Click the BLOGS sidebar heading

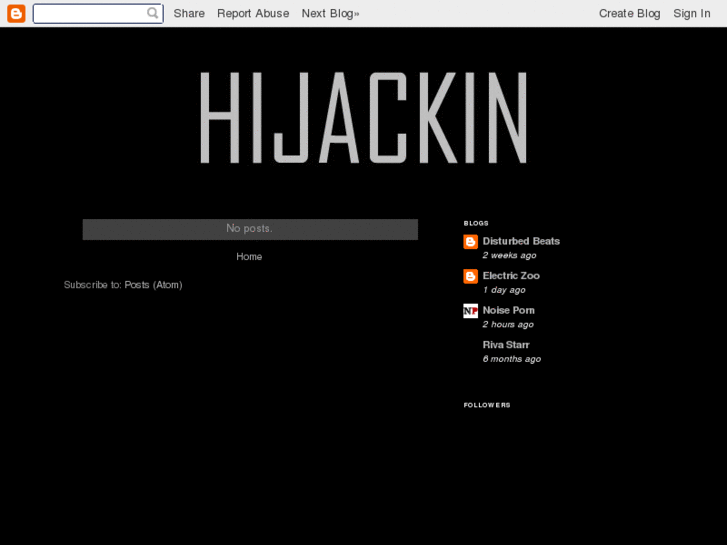click(x=476, y=223)
